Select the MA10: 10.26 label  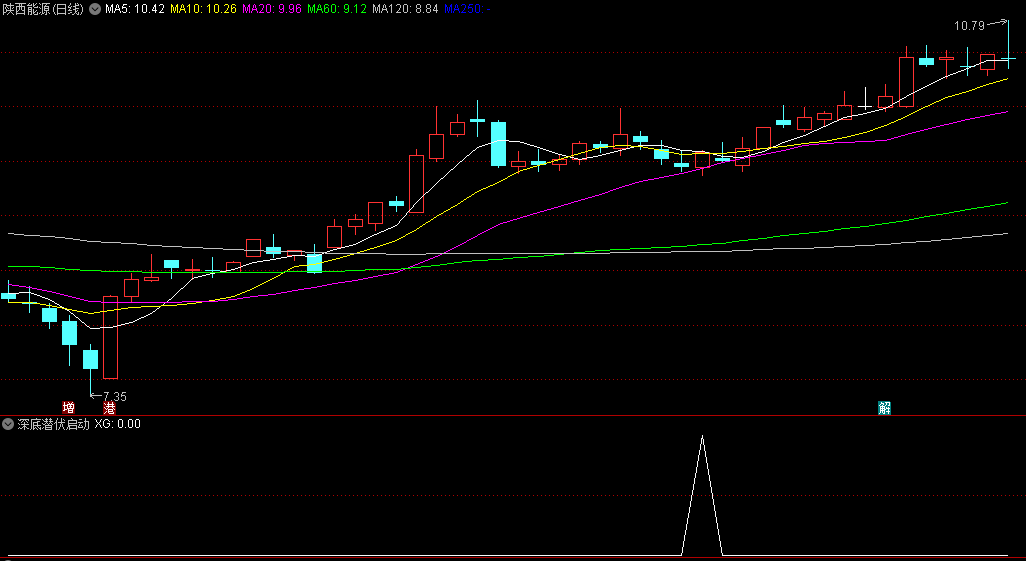(x=203, y=9)
